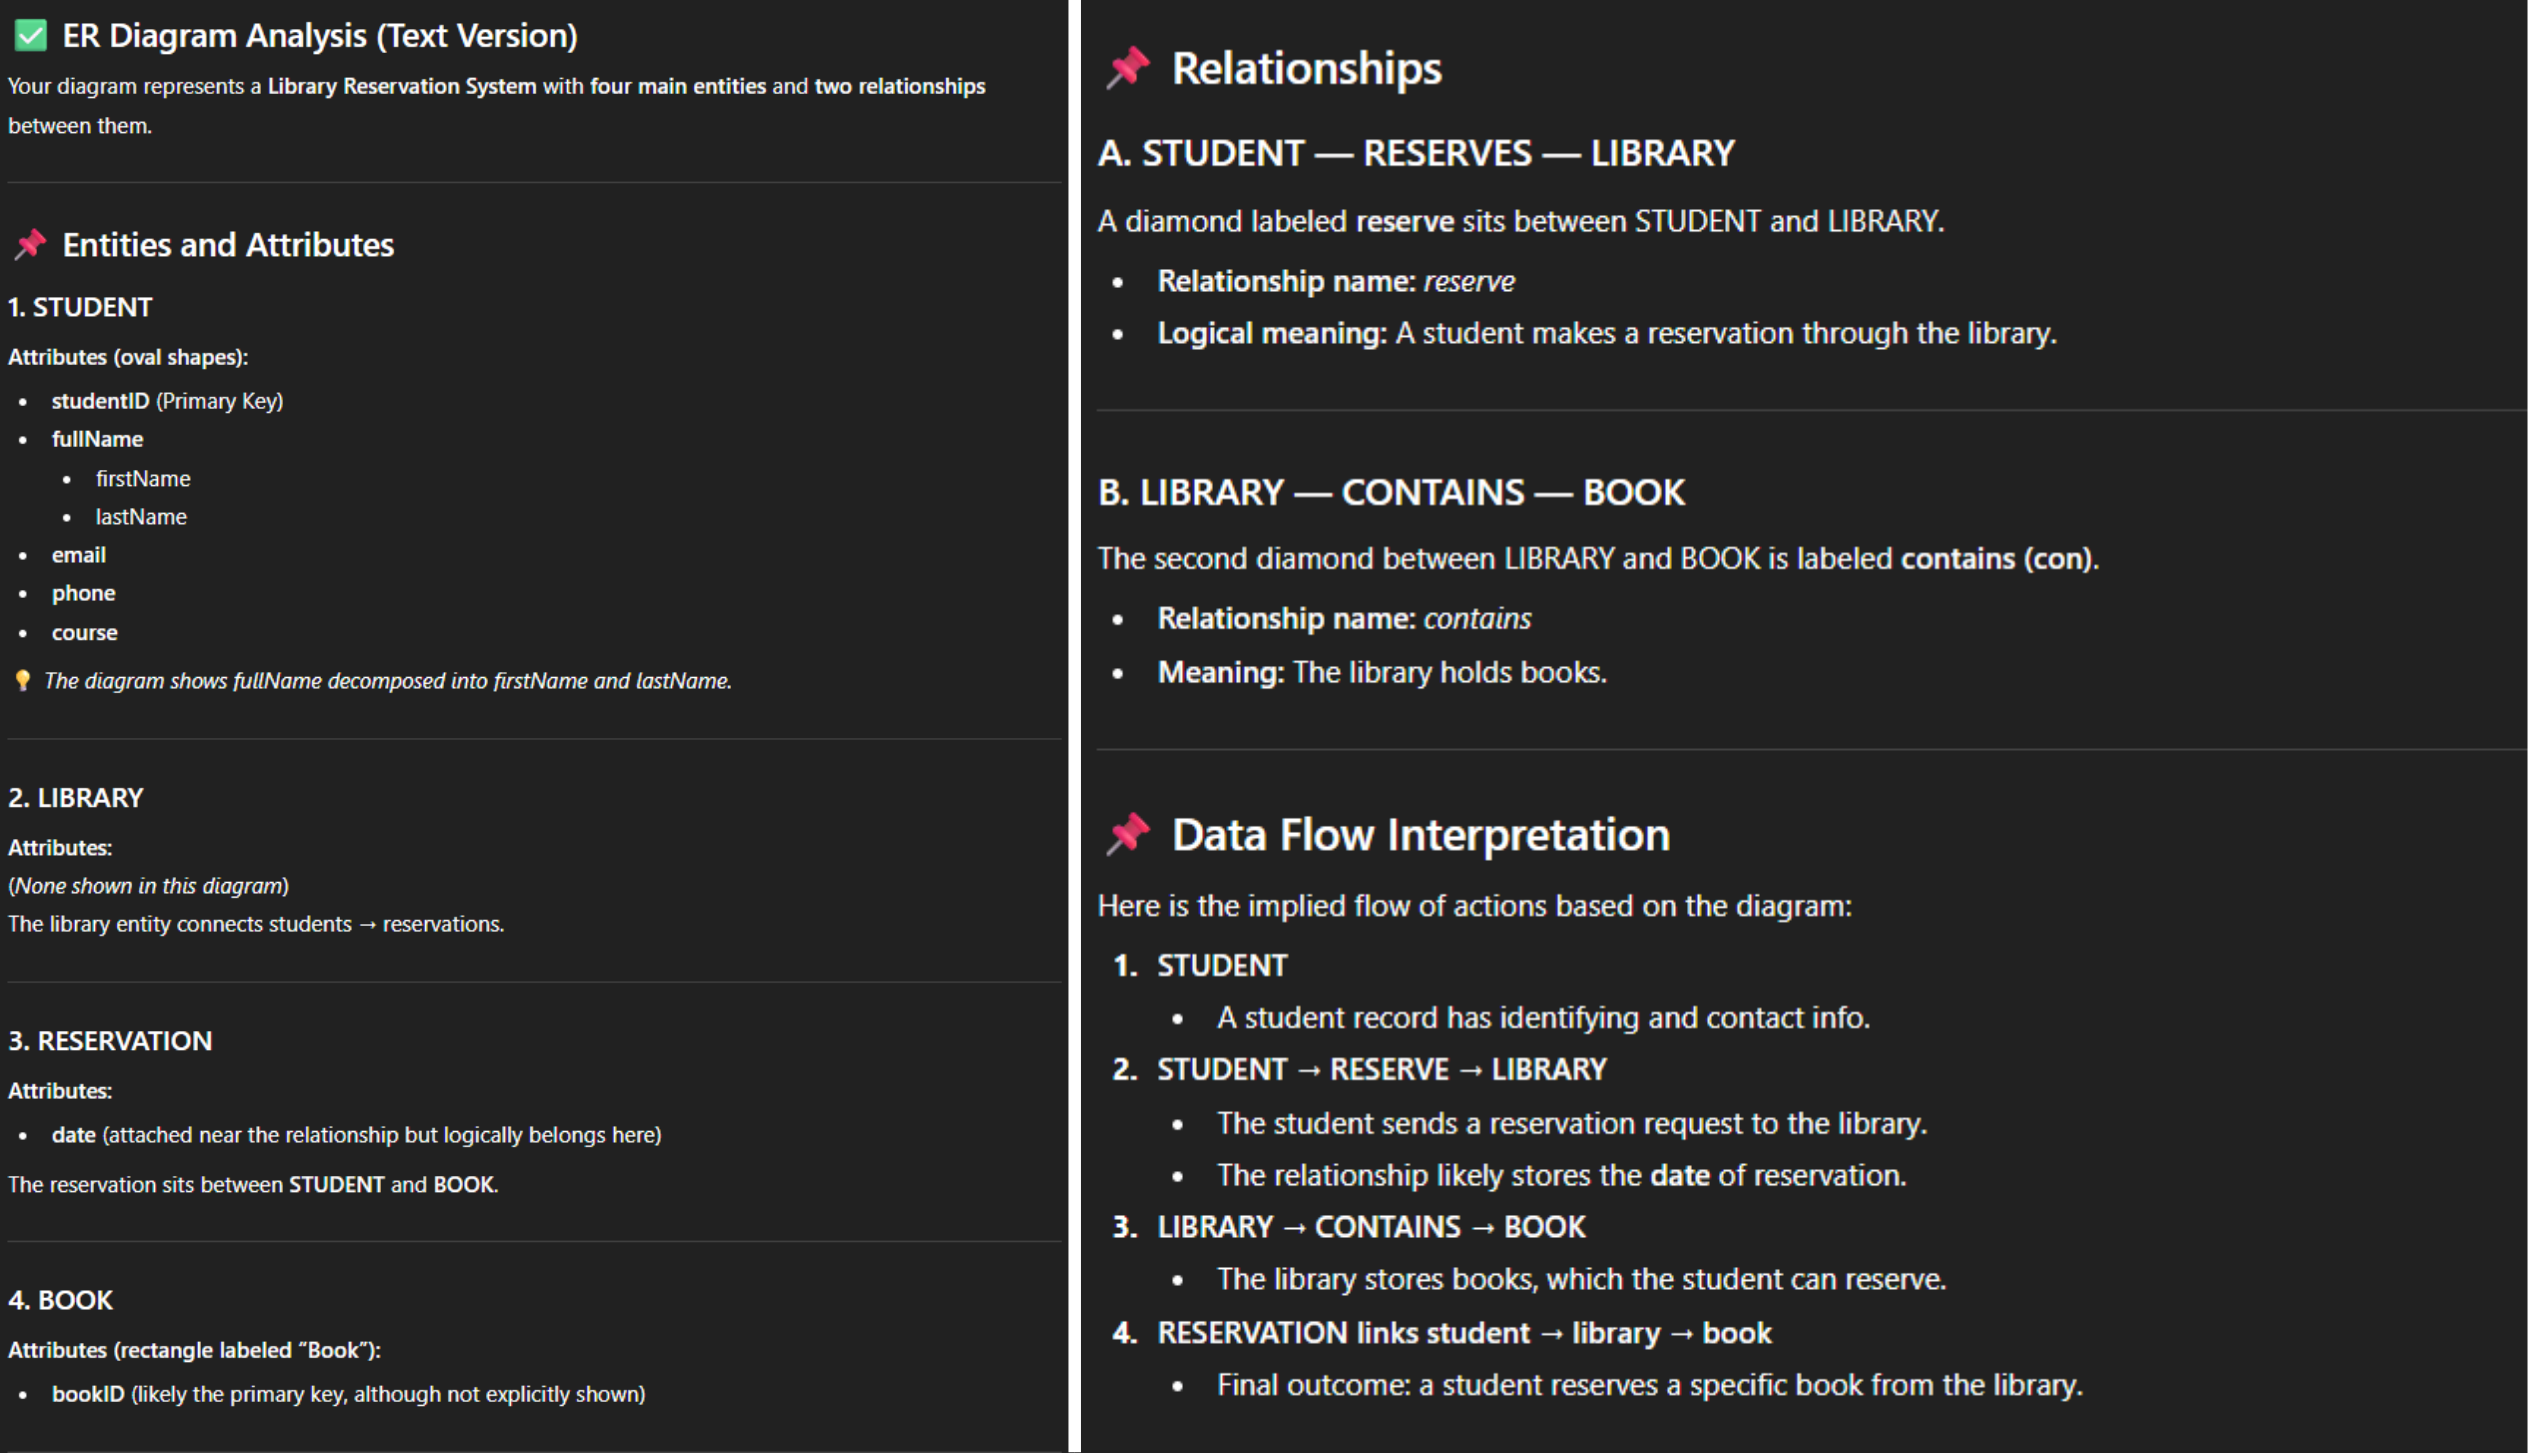Click the firstName sub-attribute bullet

tap(143, 479)
